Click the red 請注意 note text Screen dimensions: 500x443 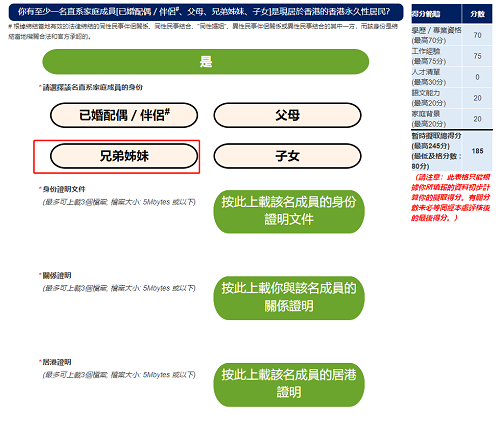pyautogui.click(x=450, y=197)
